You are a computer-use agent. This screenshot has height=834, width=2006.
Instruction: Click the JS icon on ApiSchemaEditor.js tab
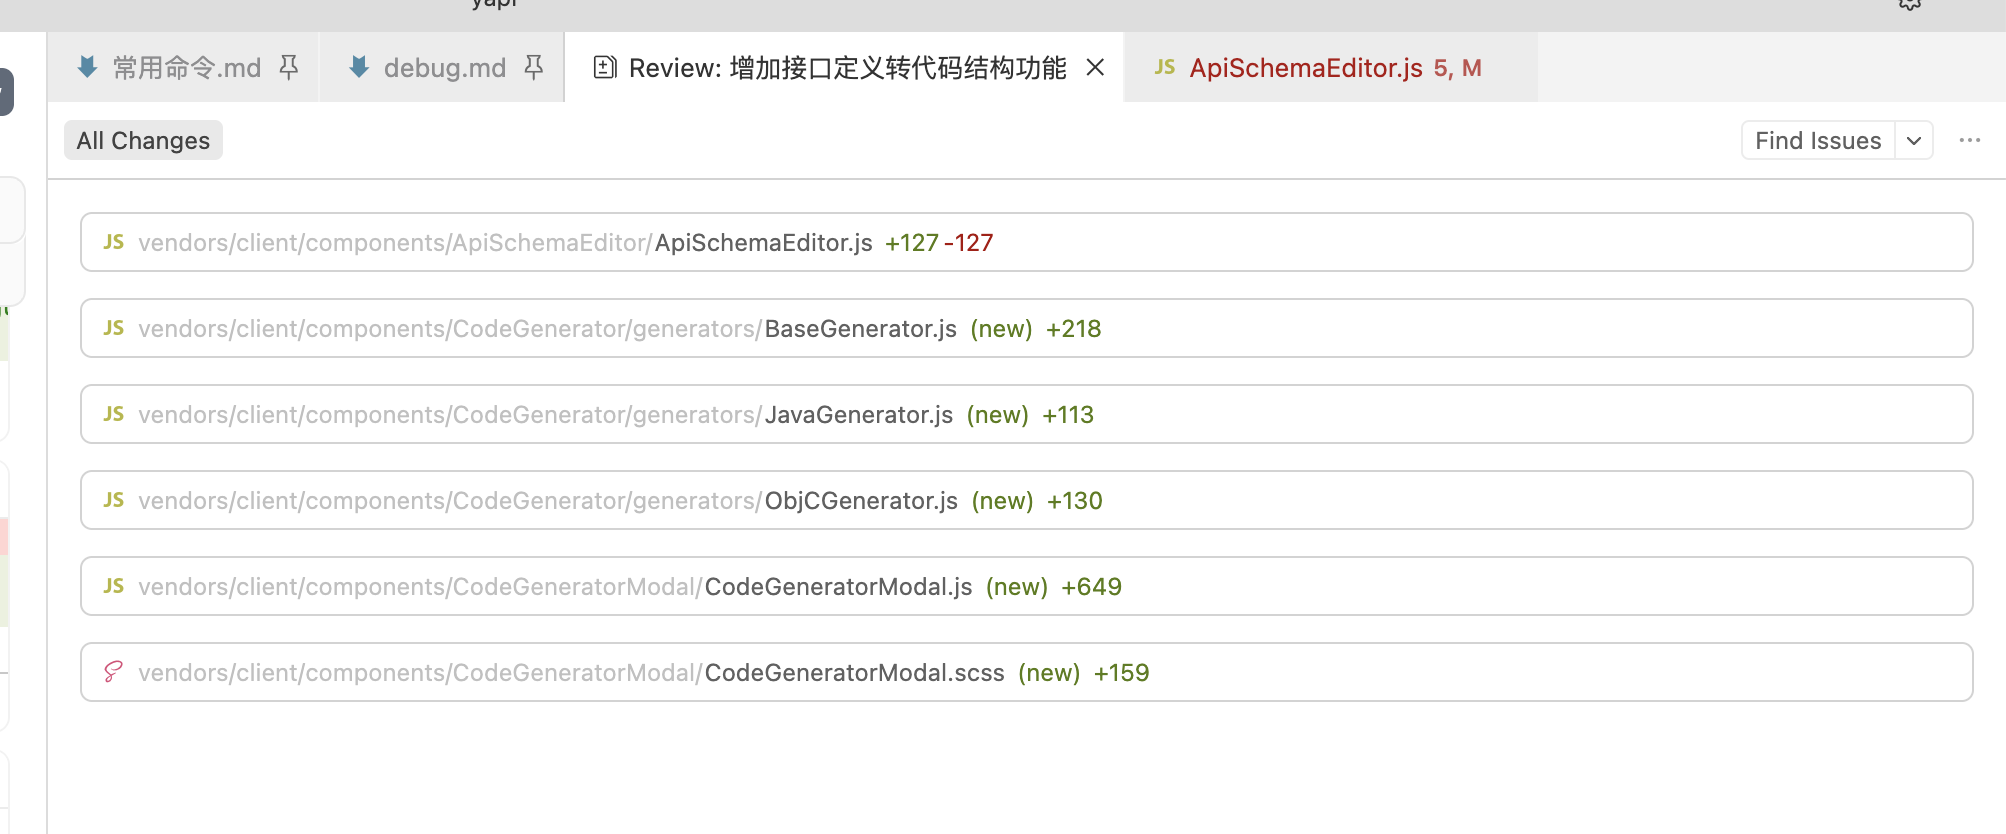1164,67
